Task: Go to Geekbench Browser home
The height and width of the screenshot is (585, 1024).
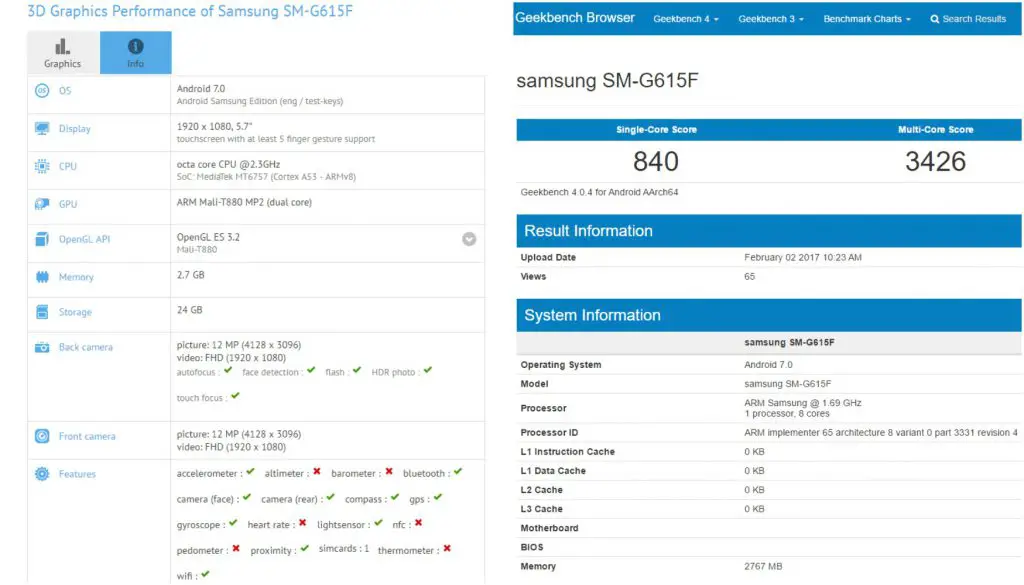Action: pyautogui.click(x=575, y=18)
